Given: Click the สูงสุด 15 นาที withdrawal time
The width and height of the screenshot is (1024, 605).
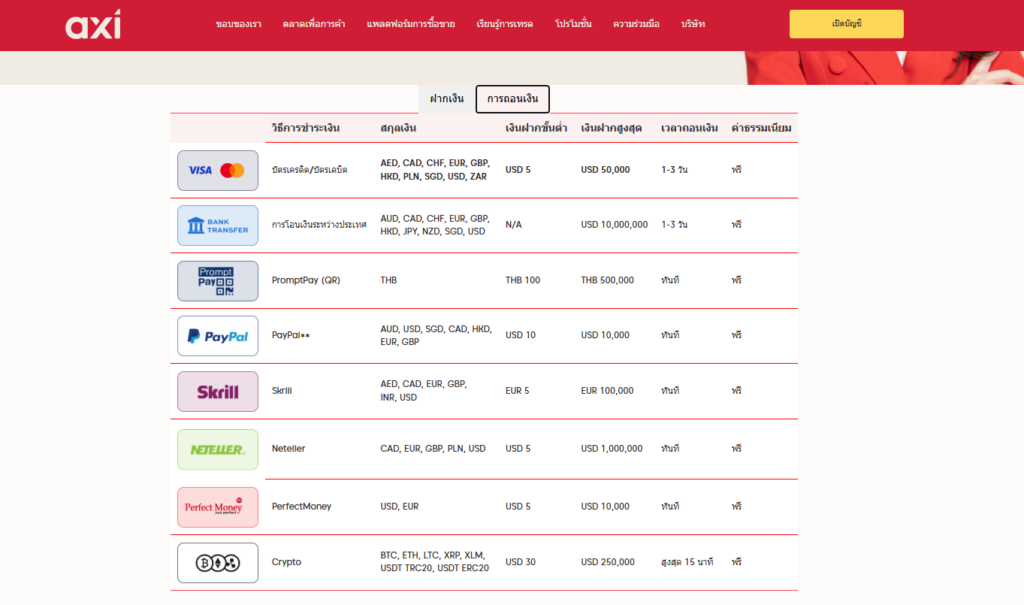Looking at the screenshot, I should 687,562.
